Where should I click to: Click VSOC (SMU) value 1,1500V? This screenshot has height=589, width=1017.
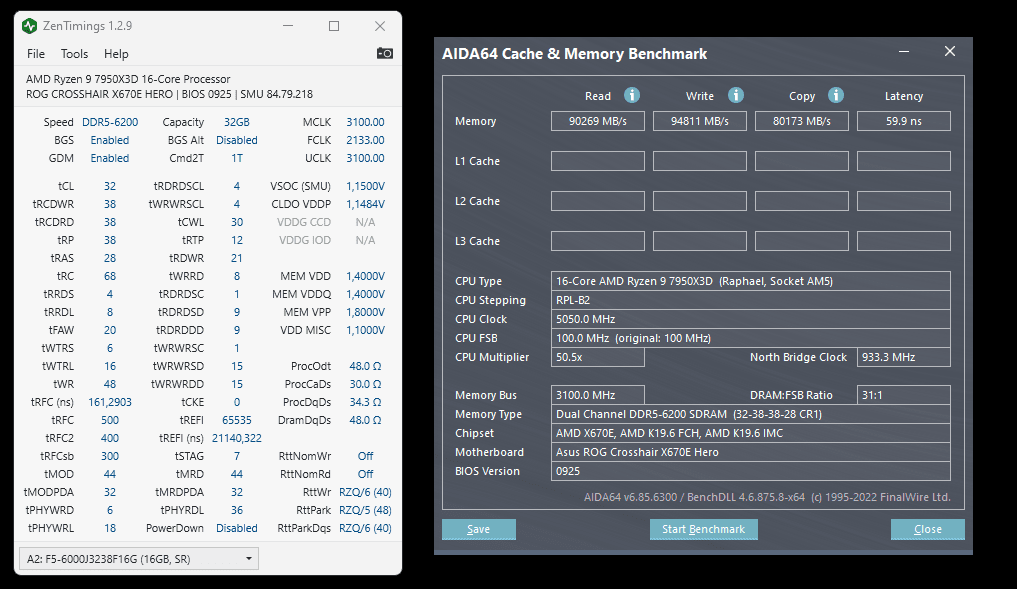(x=365, y=186)
